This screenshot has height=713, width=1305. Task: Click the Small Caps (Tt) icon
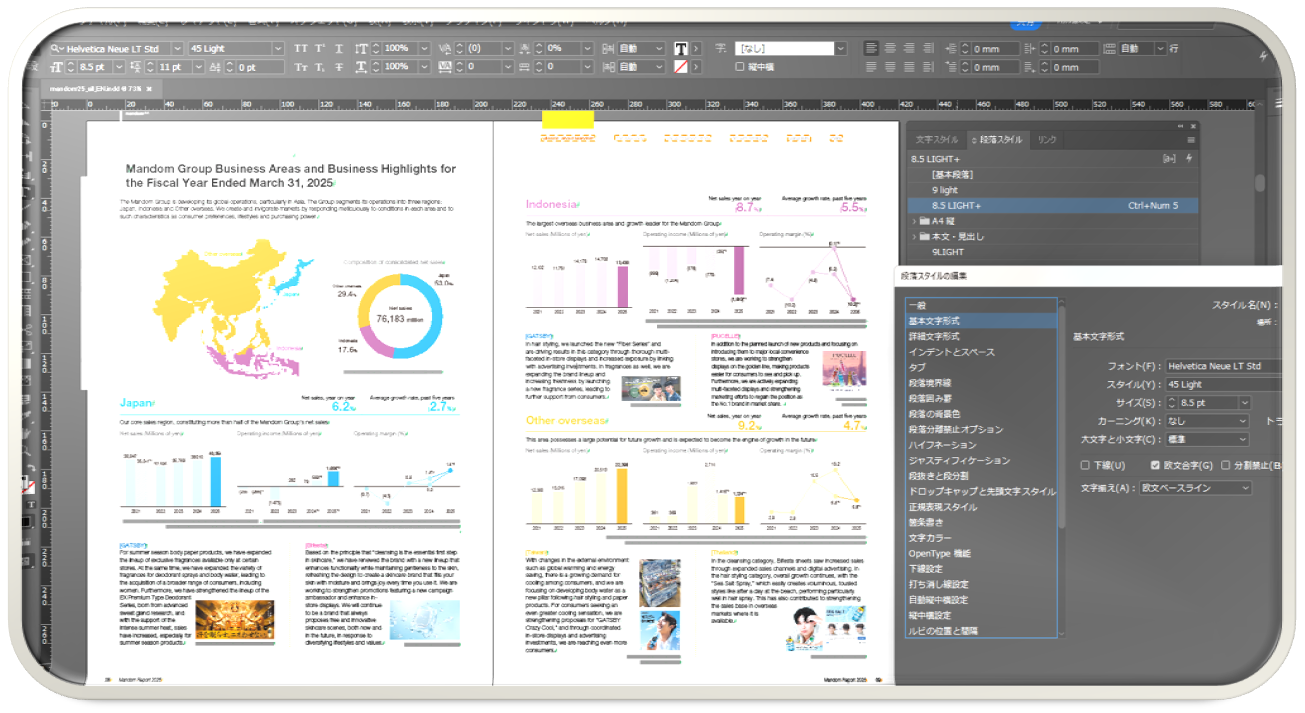click(301, 67)
